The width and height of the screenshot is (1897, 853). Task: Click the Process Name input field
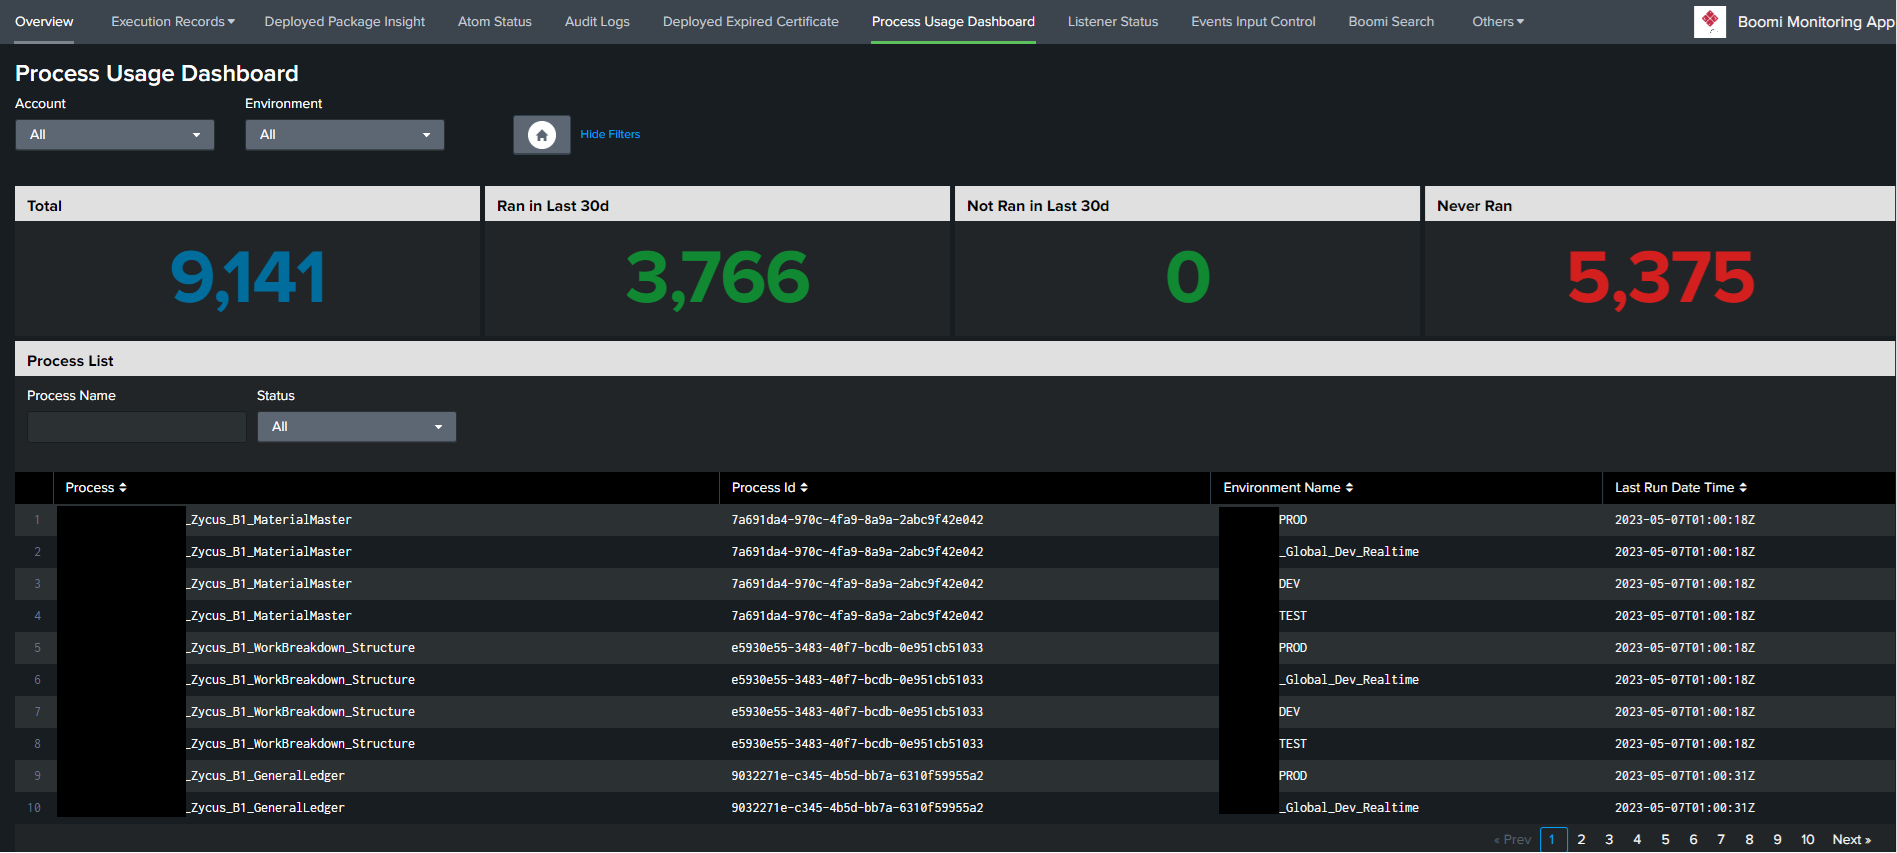coord(137,427)
